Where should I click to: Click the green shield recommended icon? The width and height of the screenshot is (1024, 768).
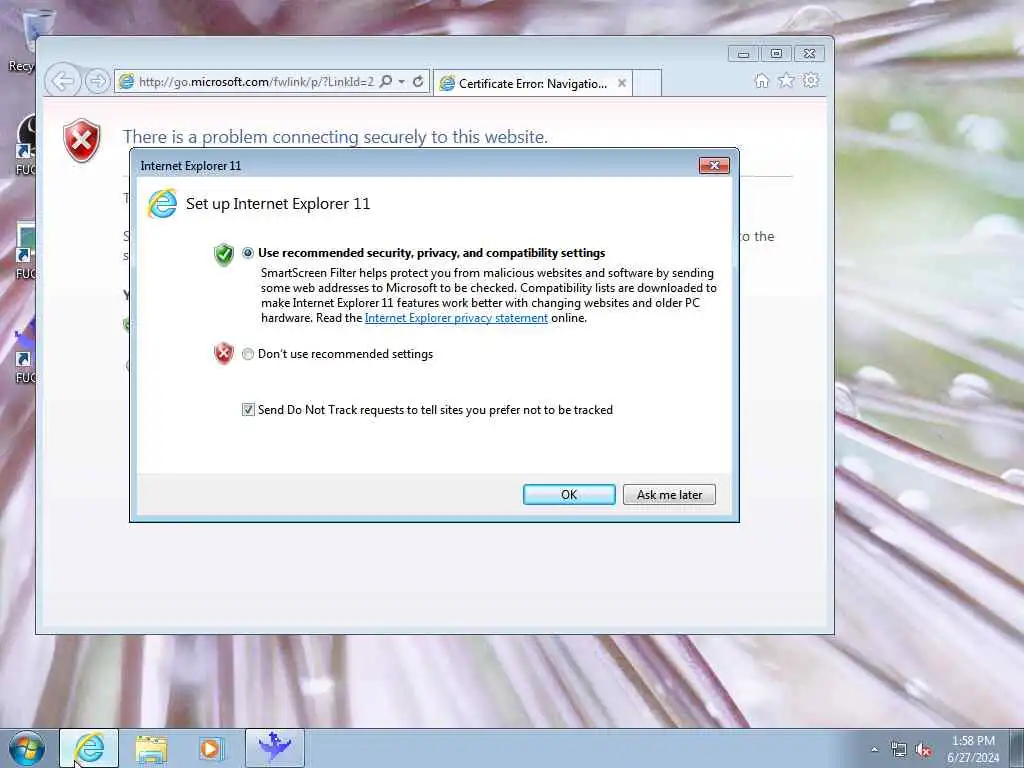coord(223,255)
